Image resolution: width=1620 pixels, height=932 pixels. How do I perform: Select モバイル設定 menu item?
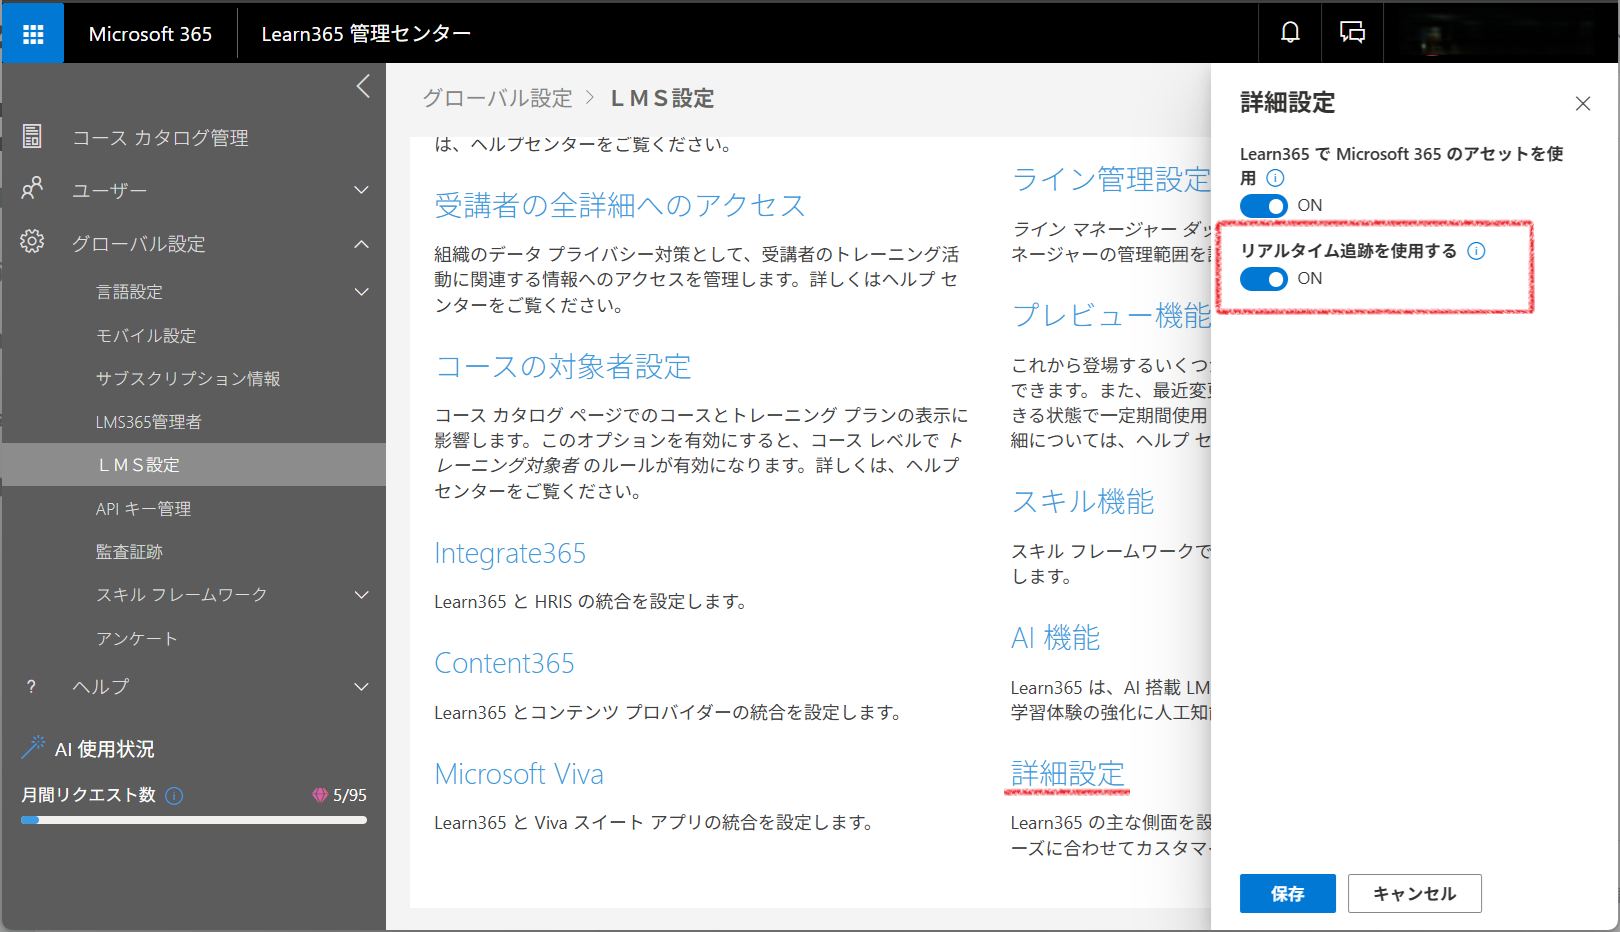pos(146,336)
